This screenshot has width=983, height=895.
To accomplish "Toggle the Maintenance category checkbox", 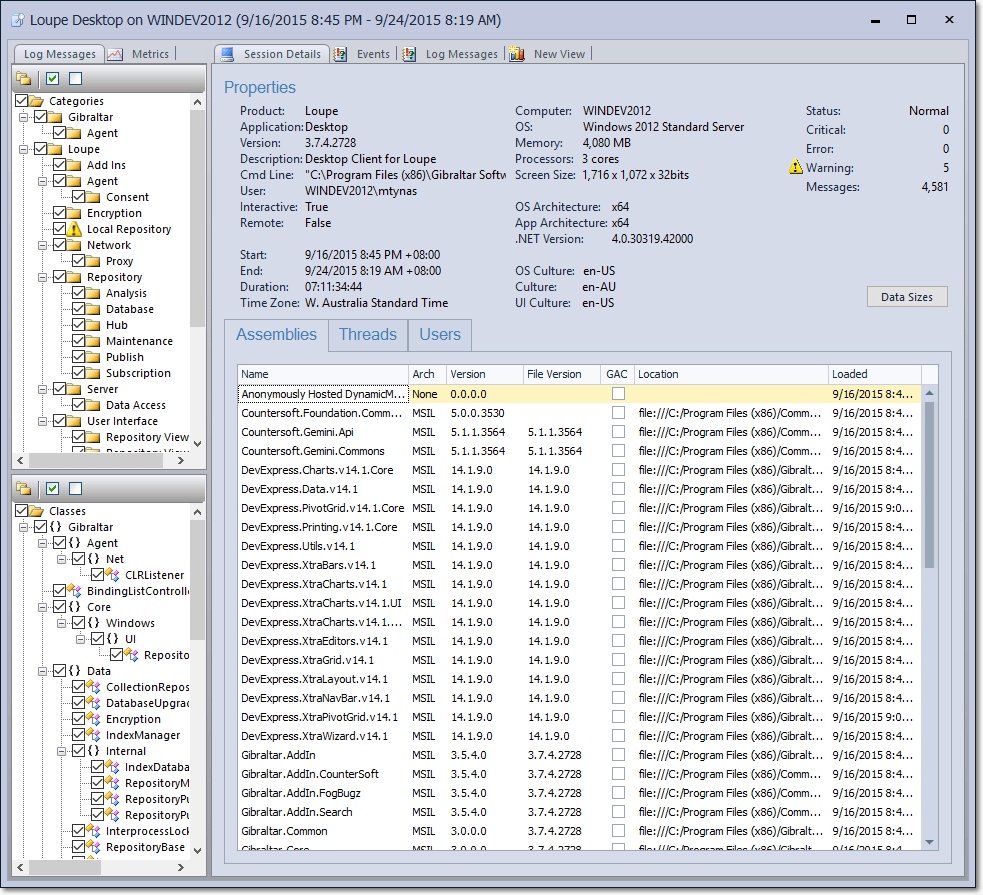I will 78,340.
